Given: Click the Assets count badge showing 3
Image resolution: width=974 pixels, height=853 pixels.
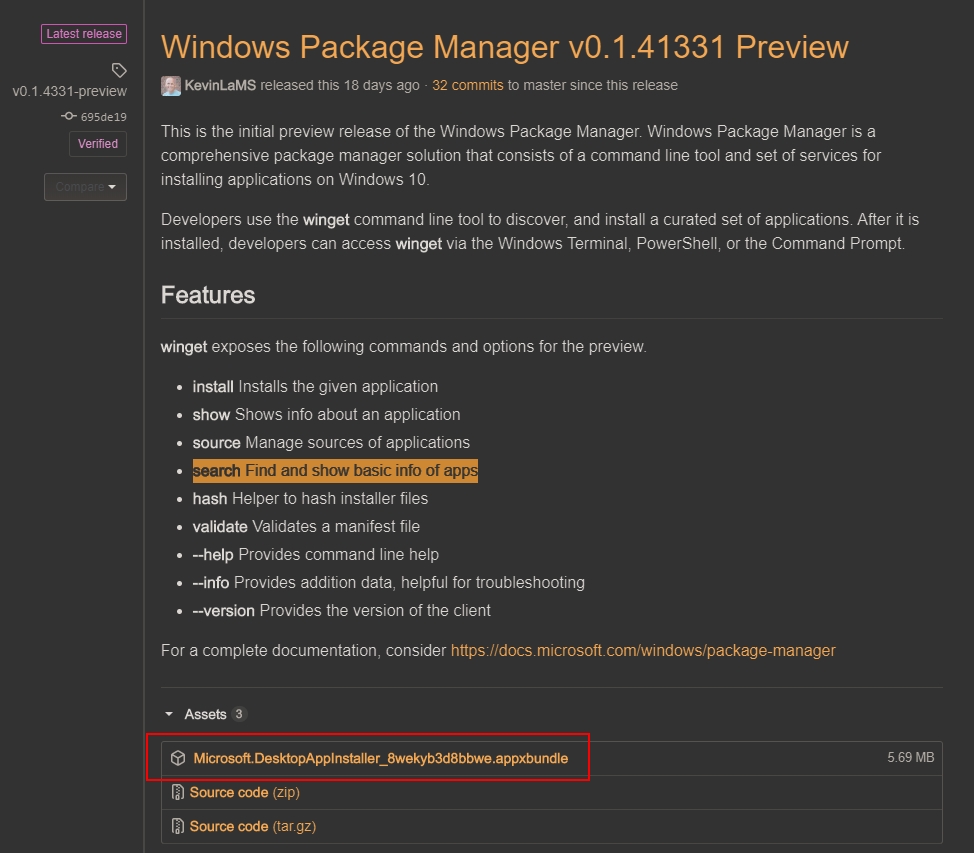Looking at the screenshot, I should (x=239, y=714).
